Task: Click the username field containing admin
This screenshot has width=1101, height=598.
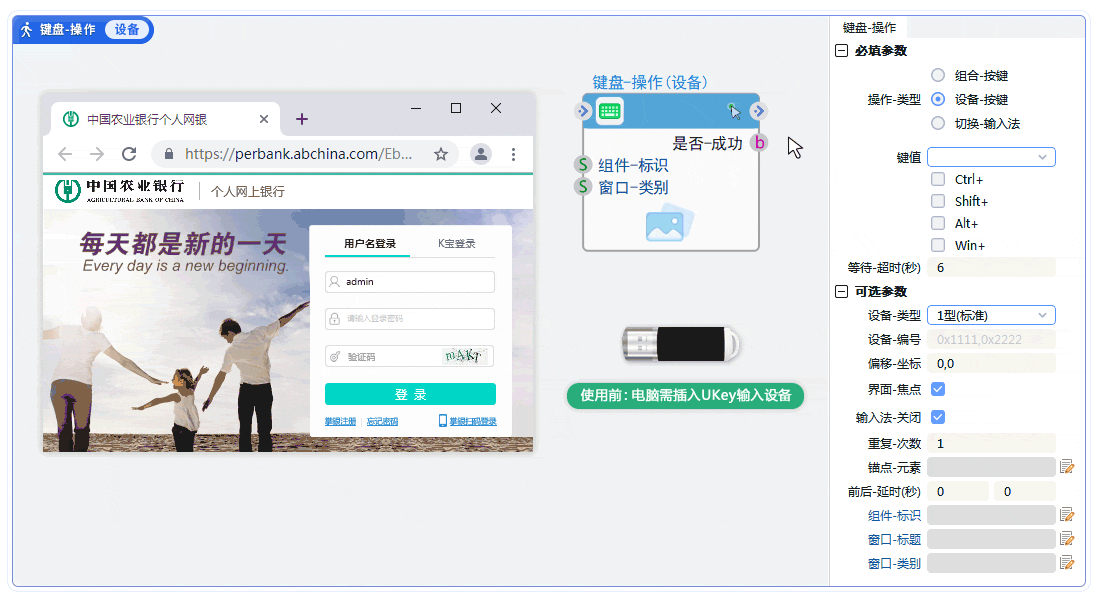Action: pos(410,281)
